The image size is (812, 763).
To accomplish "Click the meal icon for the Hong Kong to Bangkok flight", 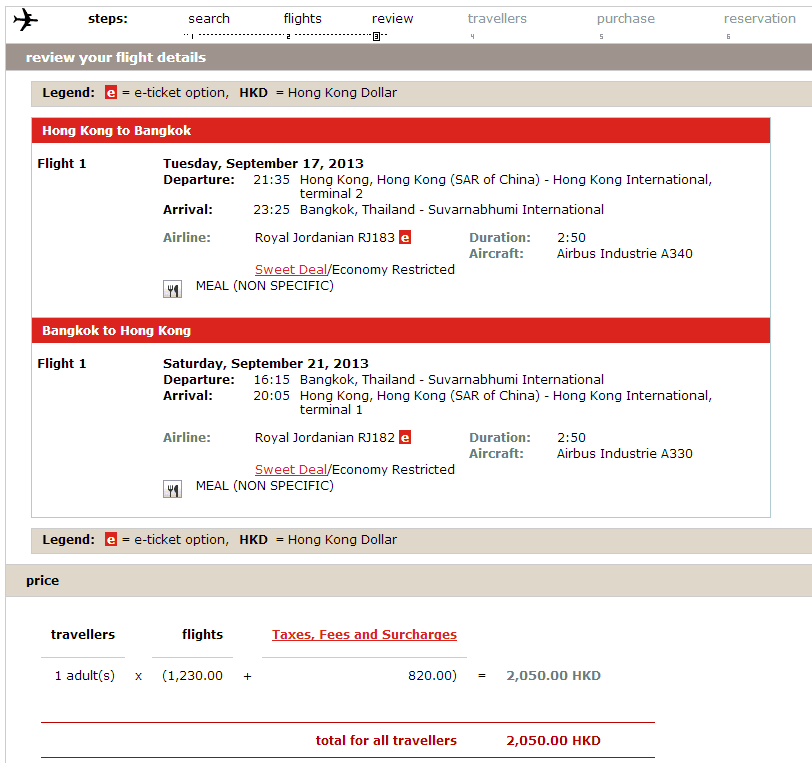I will coord(172,289).
